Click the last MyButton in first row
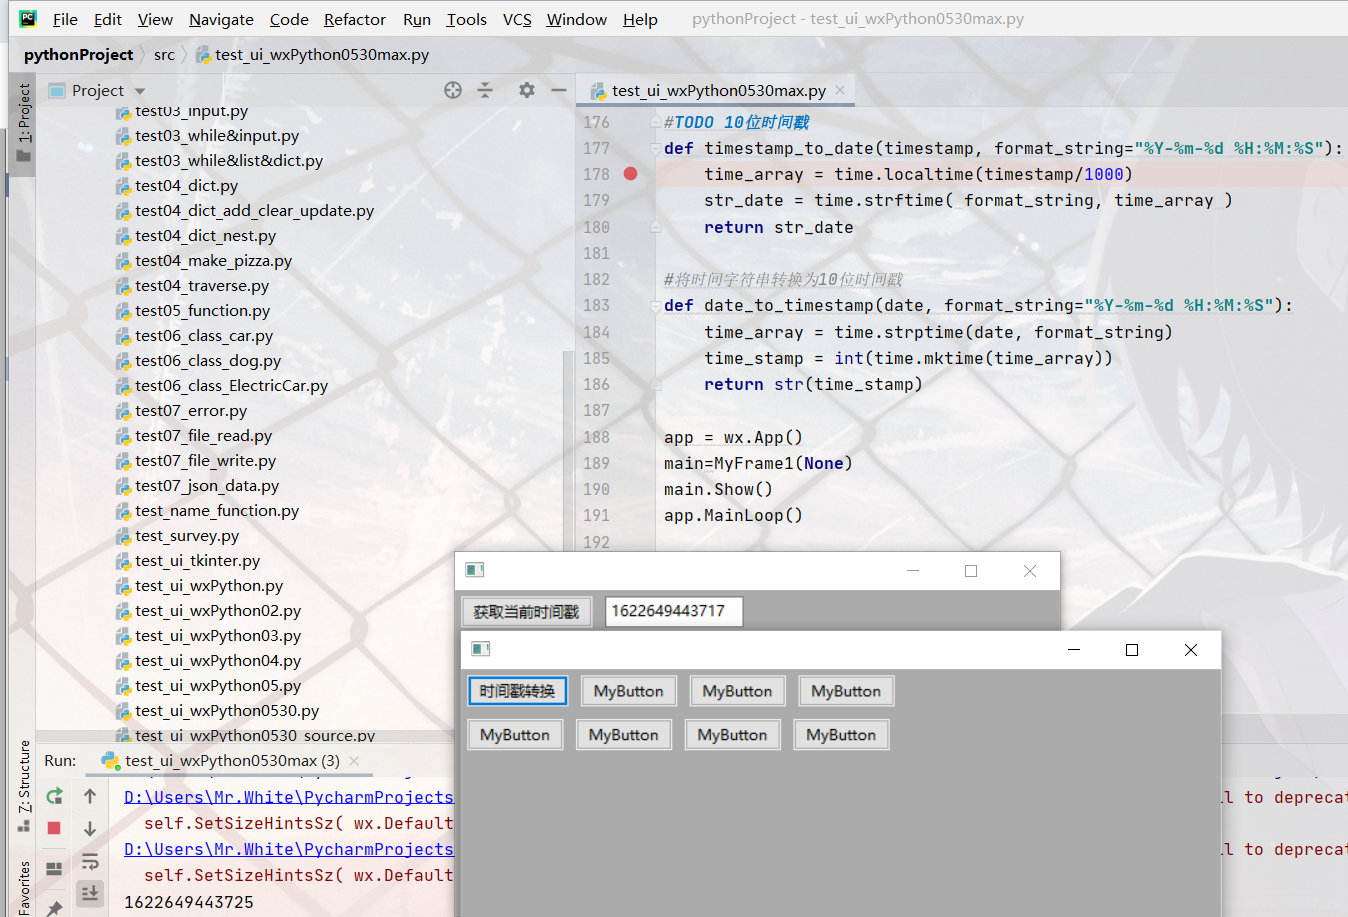This screenshot has height=917, width=1348. (x=846, y=691)
